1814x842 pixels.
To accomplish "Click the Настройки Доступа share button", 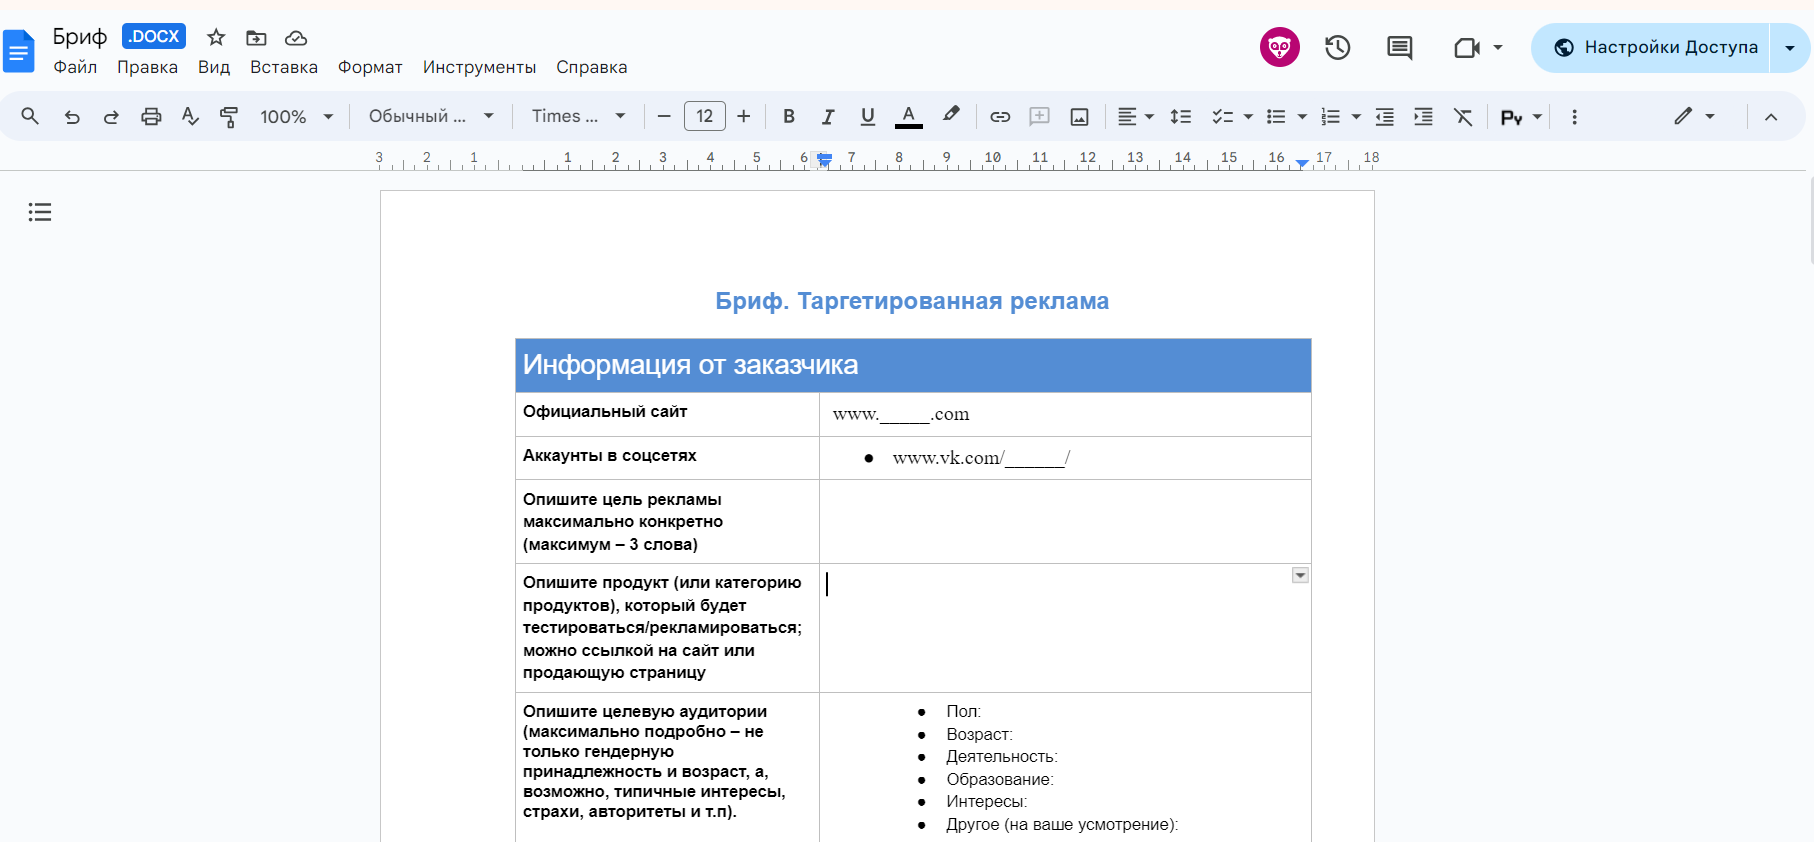I will [x=1652, y=48].
